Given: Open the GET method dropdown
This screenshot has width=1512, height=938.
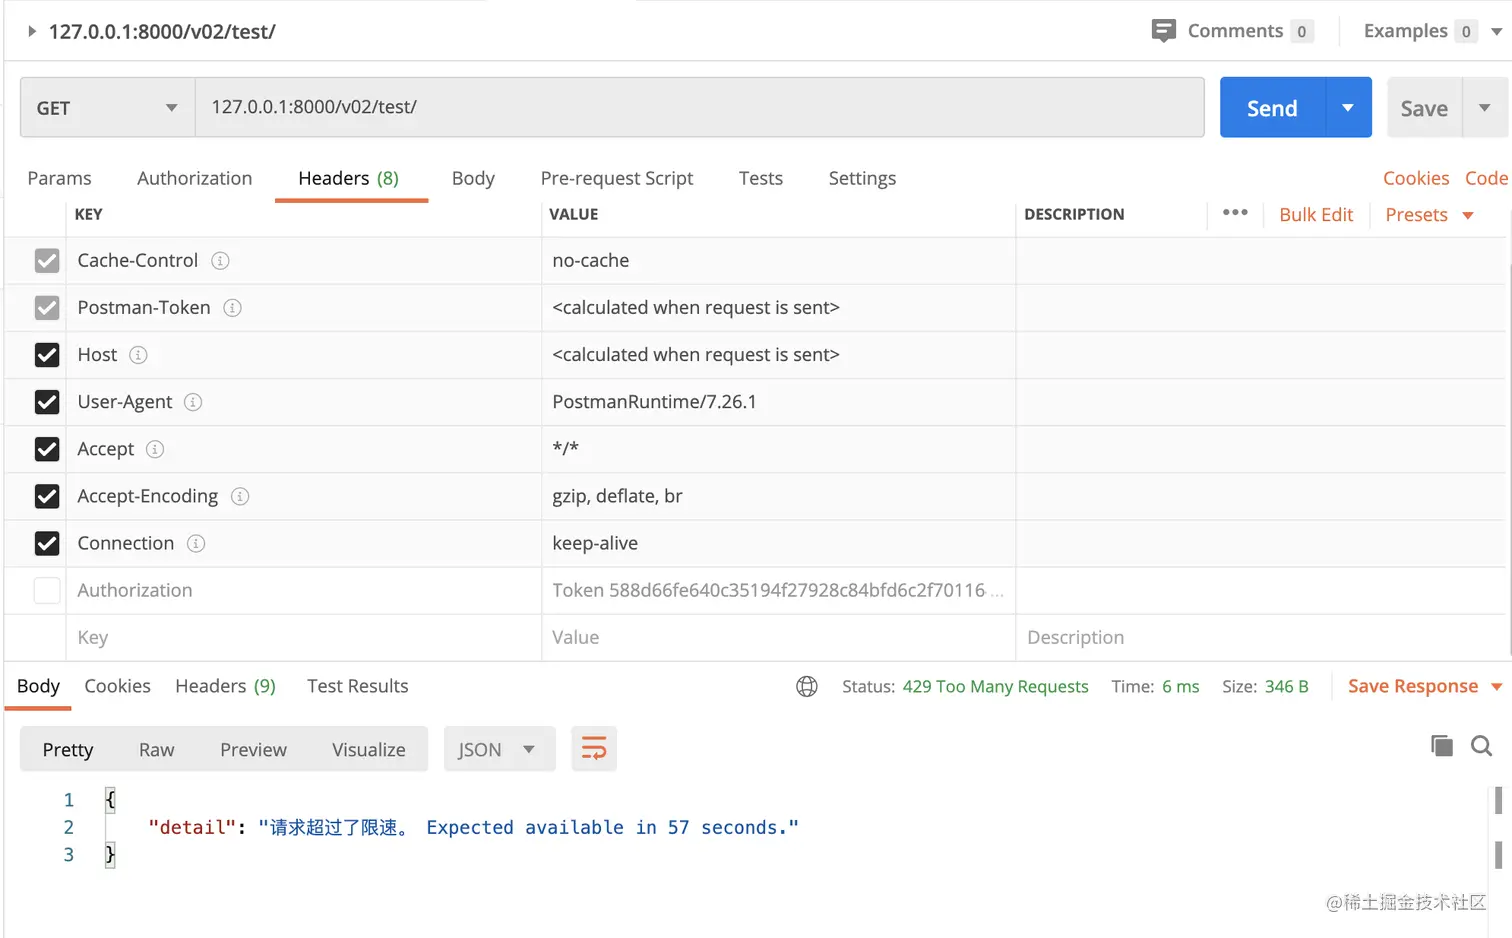Looking at the screenshot, I should [107, 108].
